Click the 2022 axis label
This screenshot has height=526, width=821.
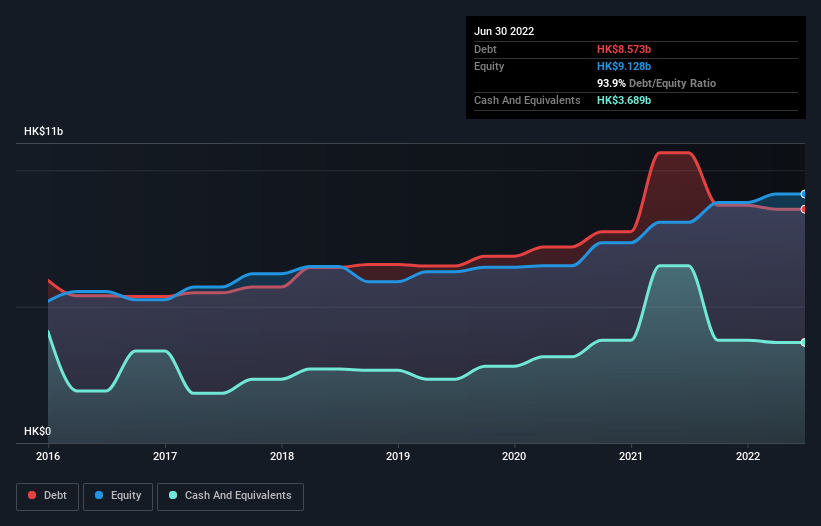[x=748, y=456]
